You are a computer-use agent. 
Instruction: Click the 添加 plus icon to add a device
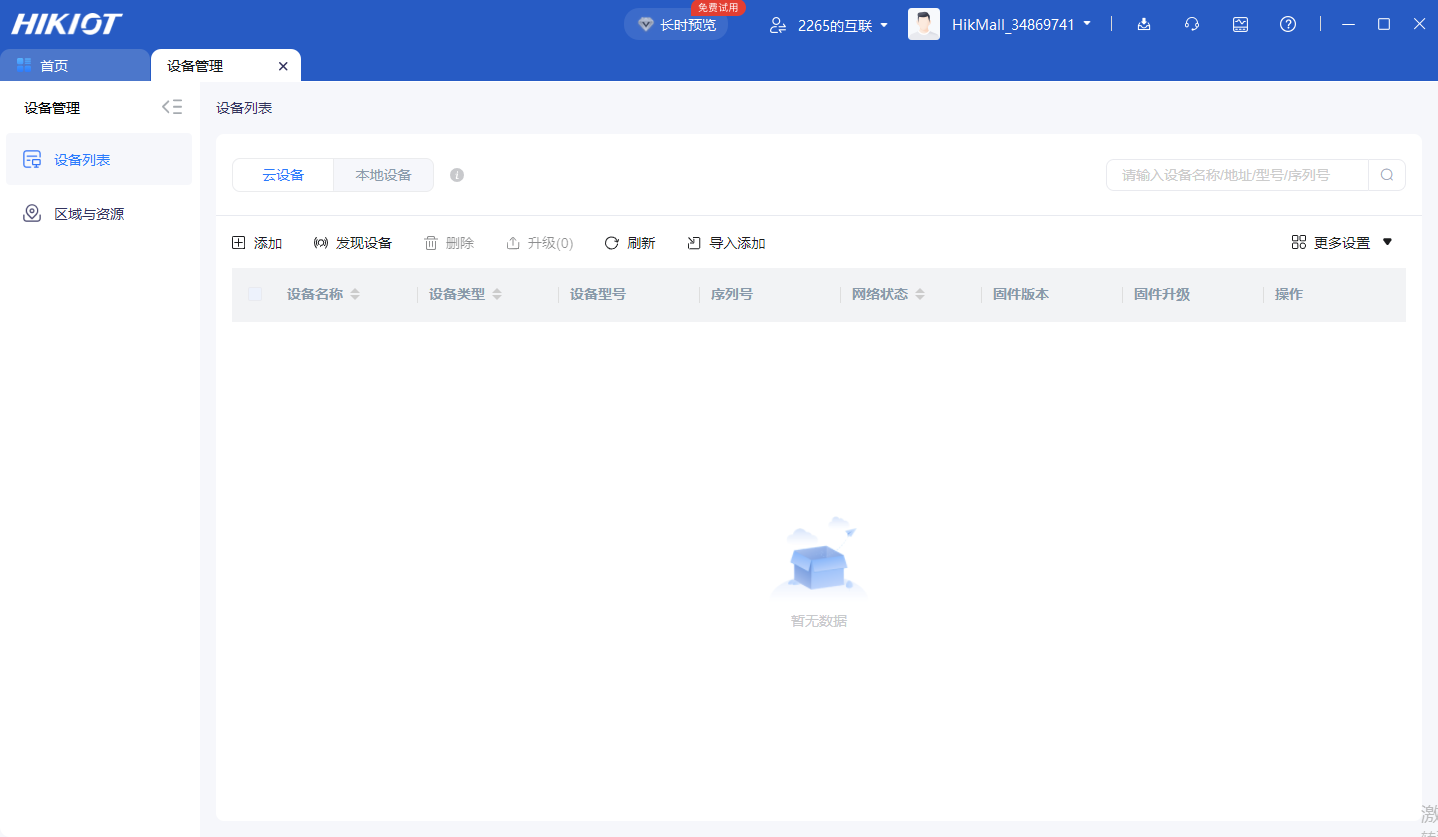pos(239,242)
